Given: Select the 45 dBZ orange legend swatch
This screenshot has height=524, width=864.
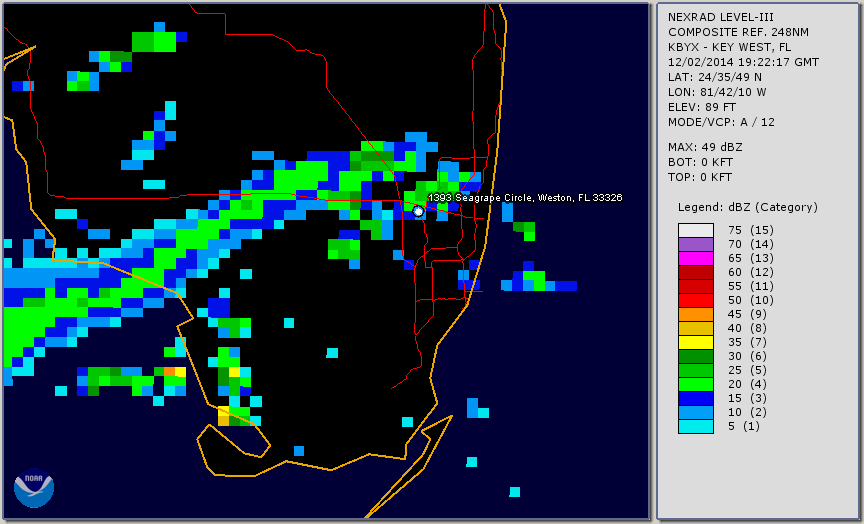Looking at the screenshot, I should (695, 315).
